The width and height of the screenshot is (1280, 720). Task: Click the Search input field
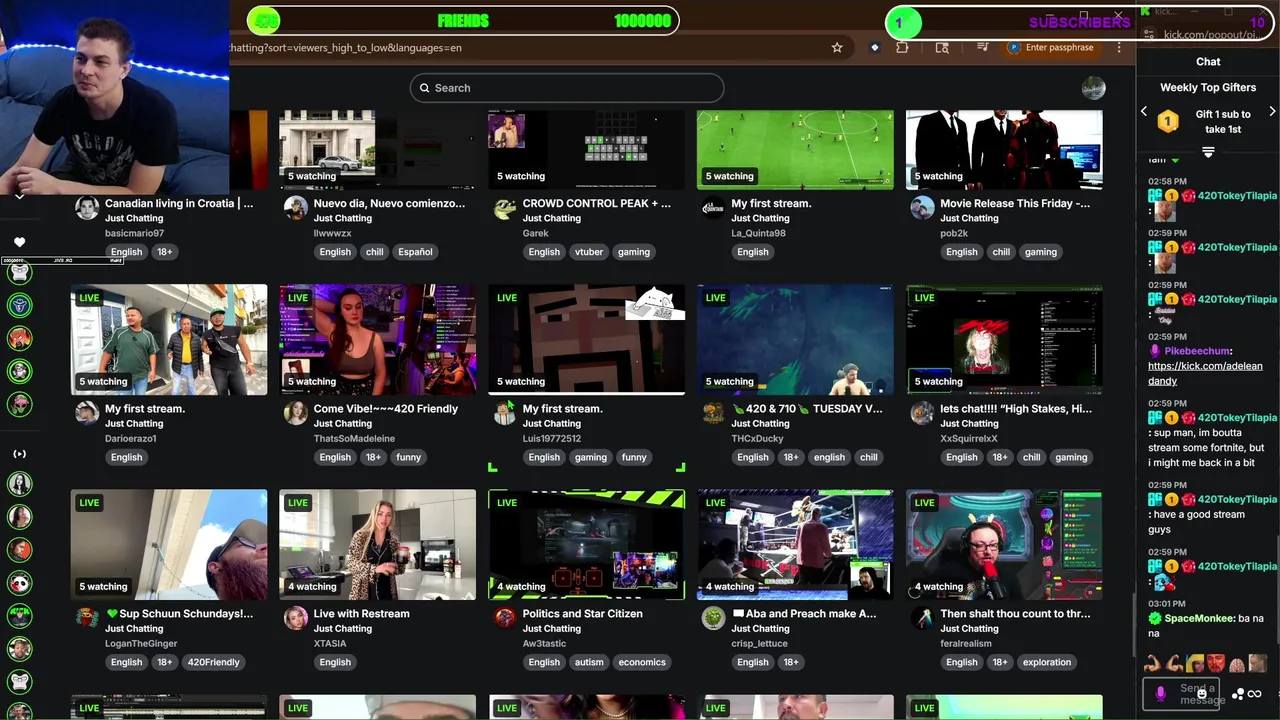pos(567,88)
